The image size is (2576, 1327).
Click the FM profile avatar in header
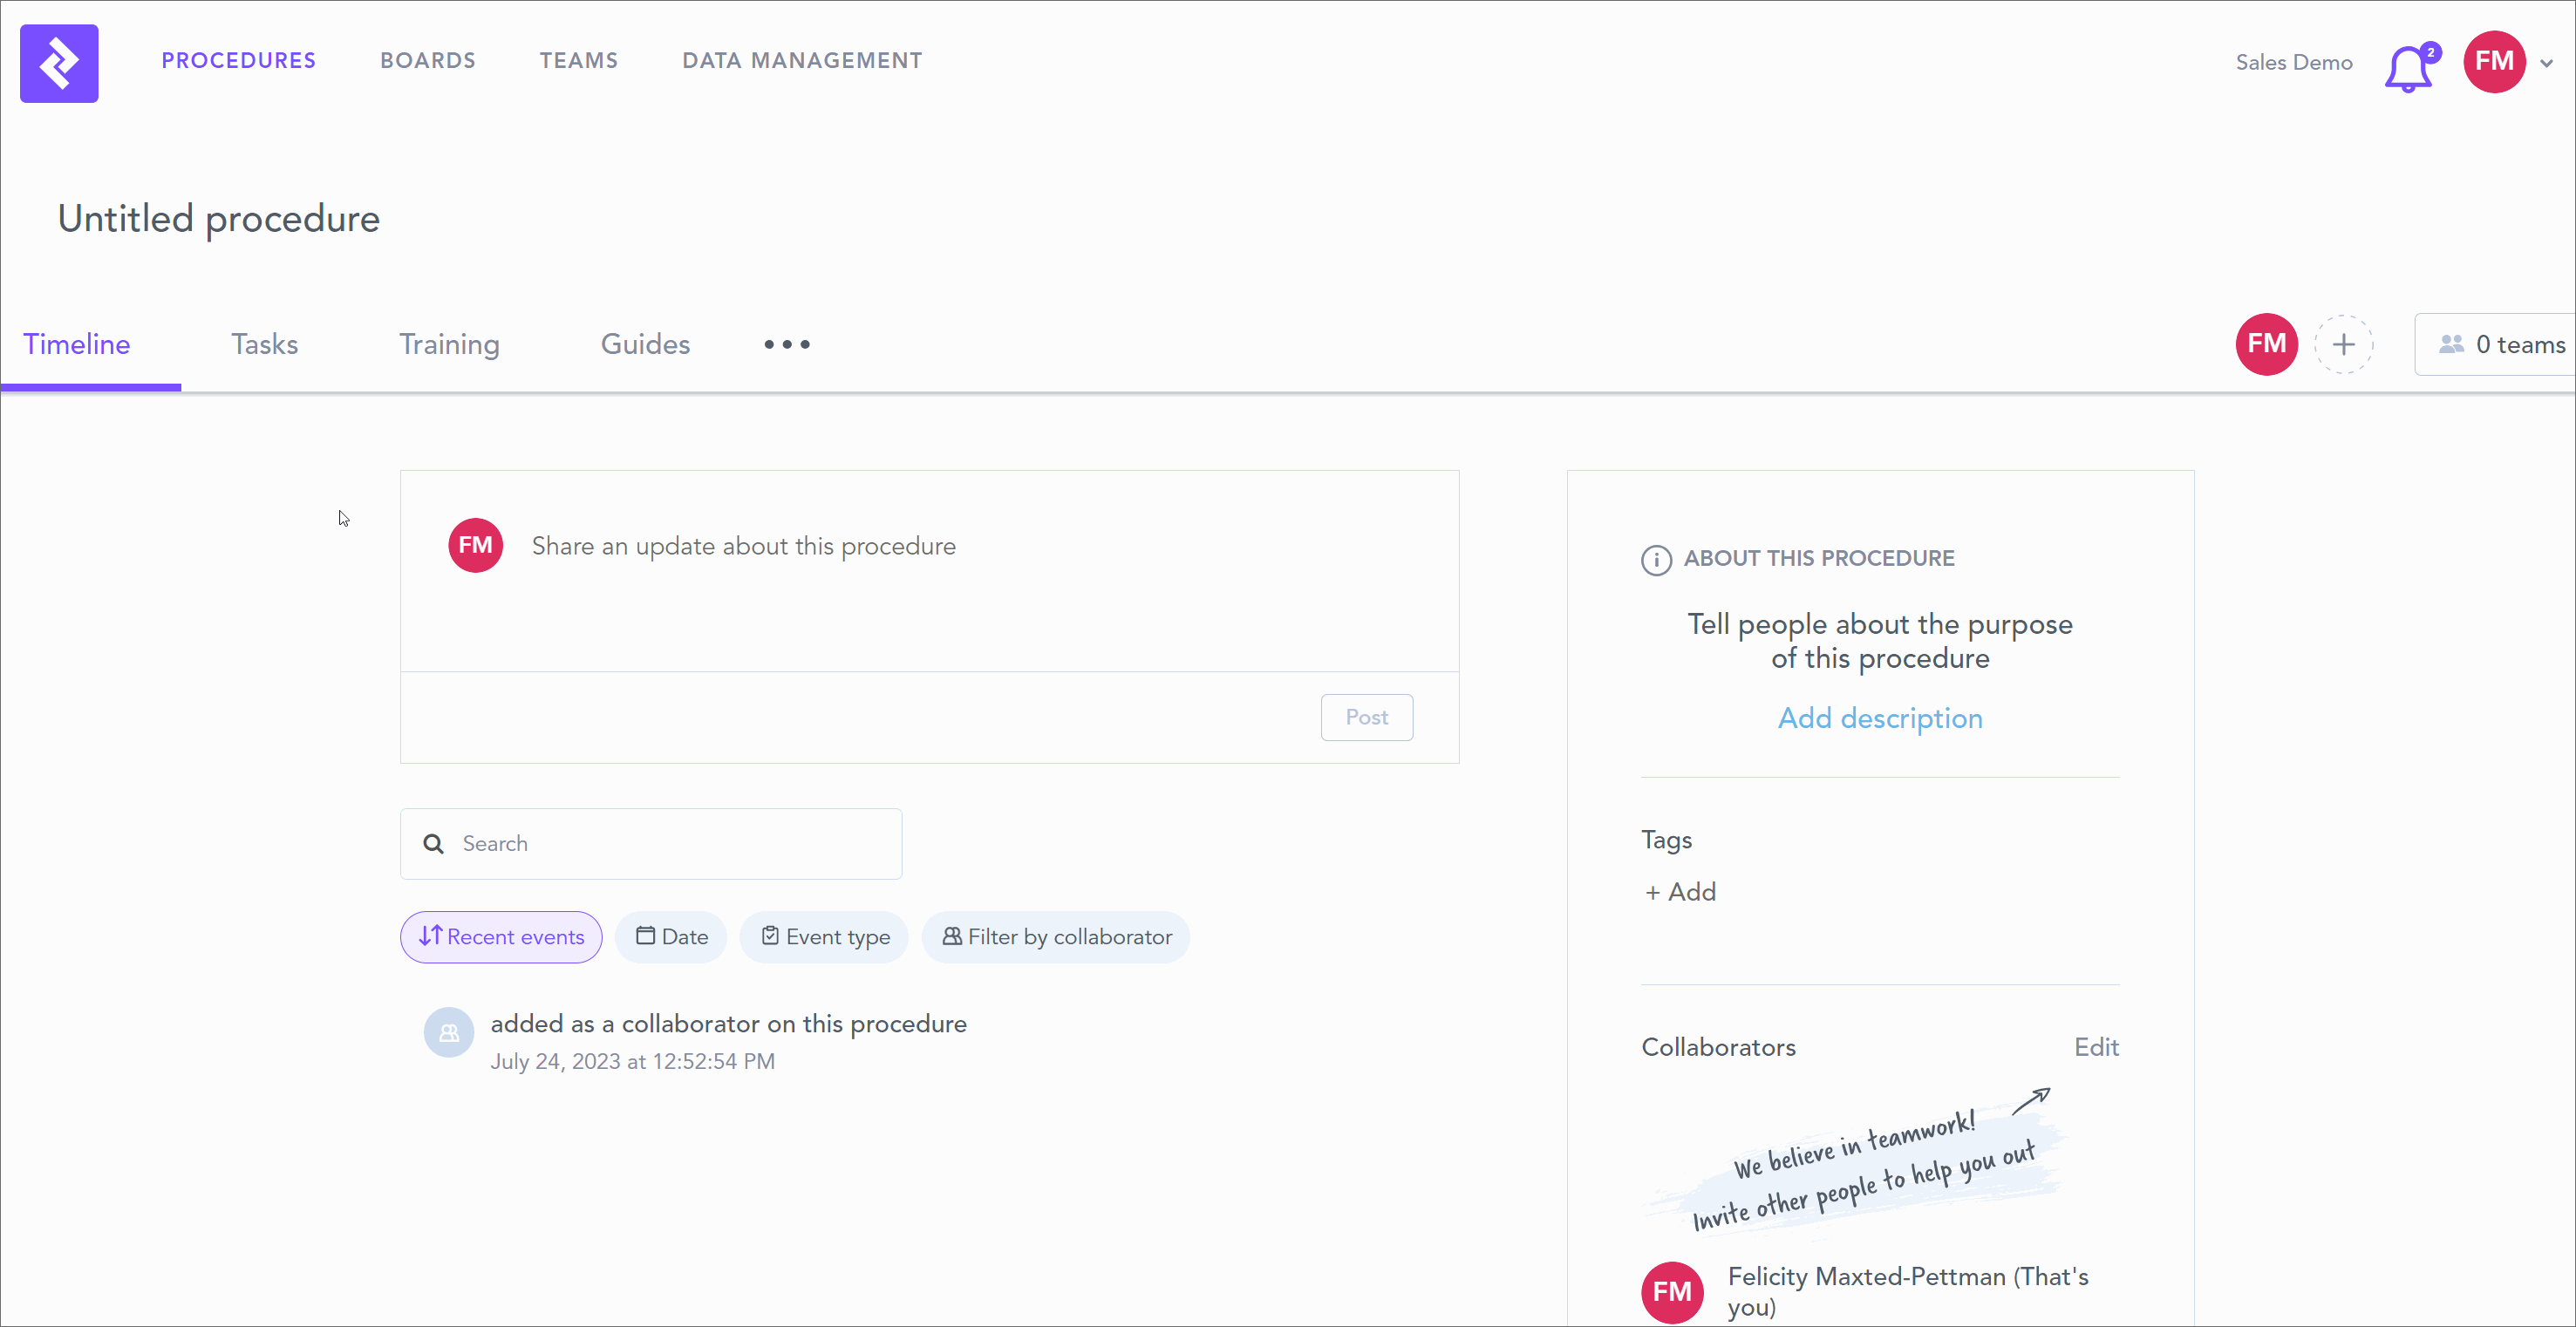2494,62
